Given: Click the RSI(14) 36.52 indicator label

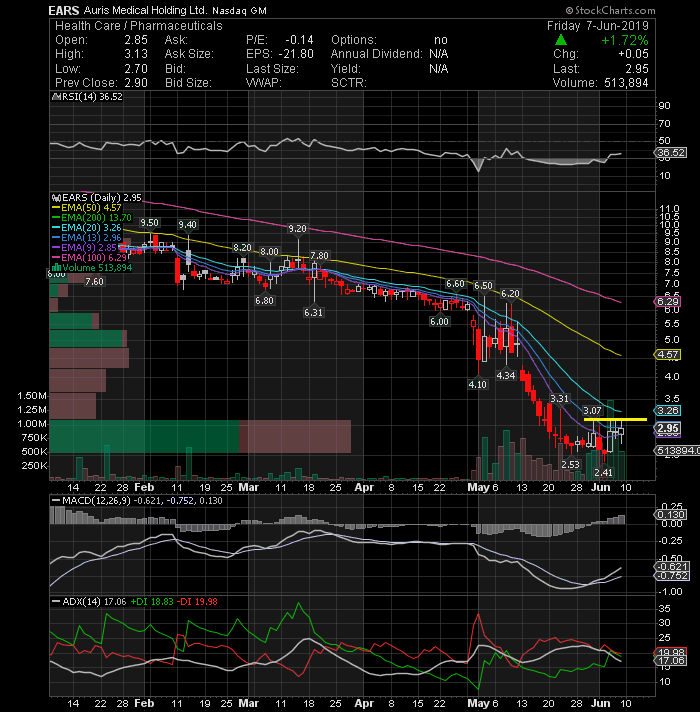Looking at the screenshot, I should 92,97.
